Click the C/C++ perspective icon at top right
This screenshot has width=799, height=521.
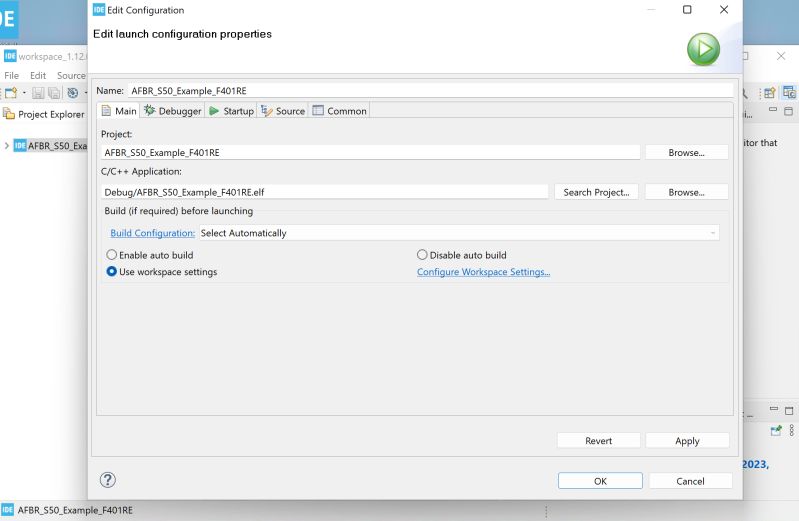point(789,92)
